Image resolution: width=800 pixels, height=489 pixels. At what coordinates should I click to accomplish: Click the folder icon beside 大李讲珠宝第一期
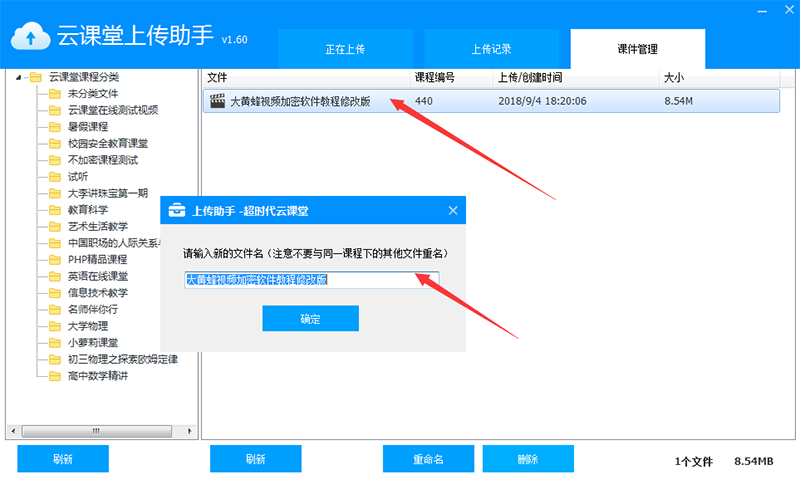pyautogui.click(x=55, y=193)
